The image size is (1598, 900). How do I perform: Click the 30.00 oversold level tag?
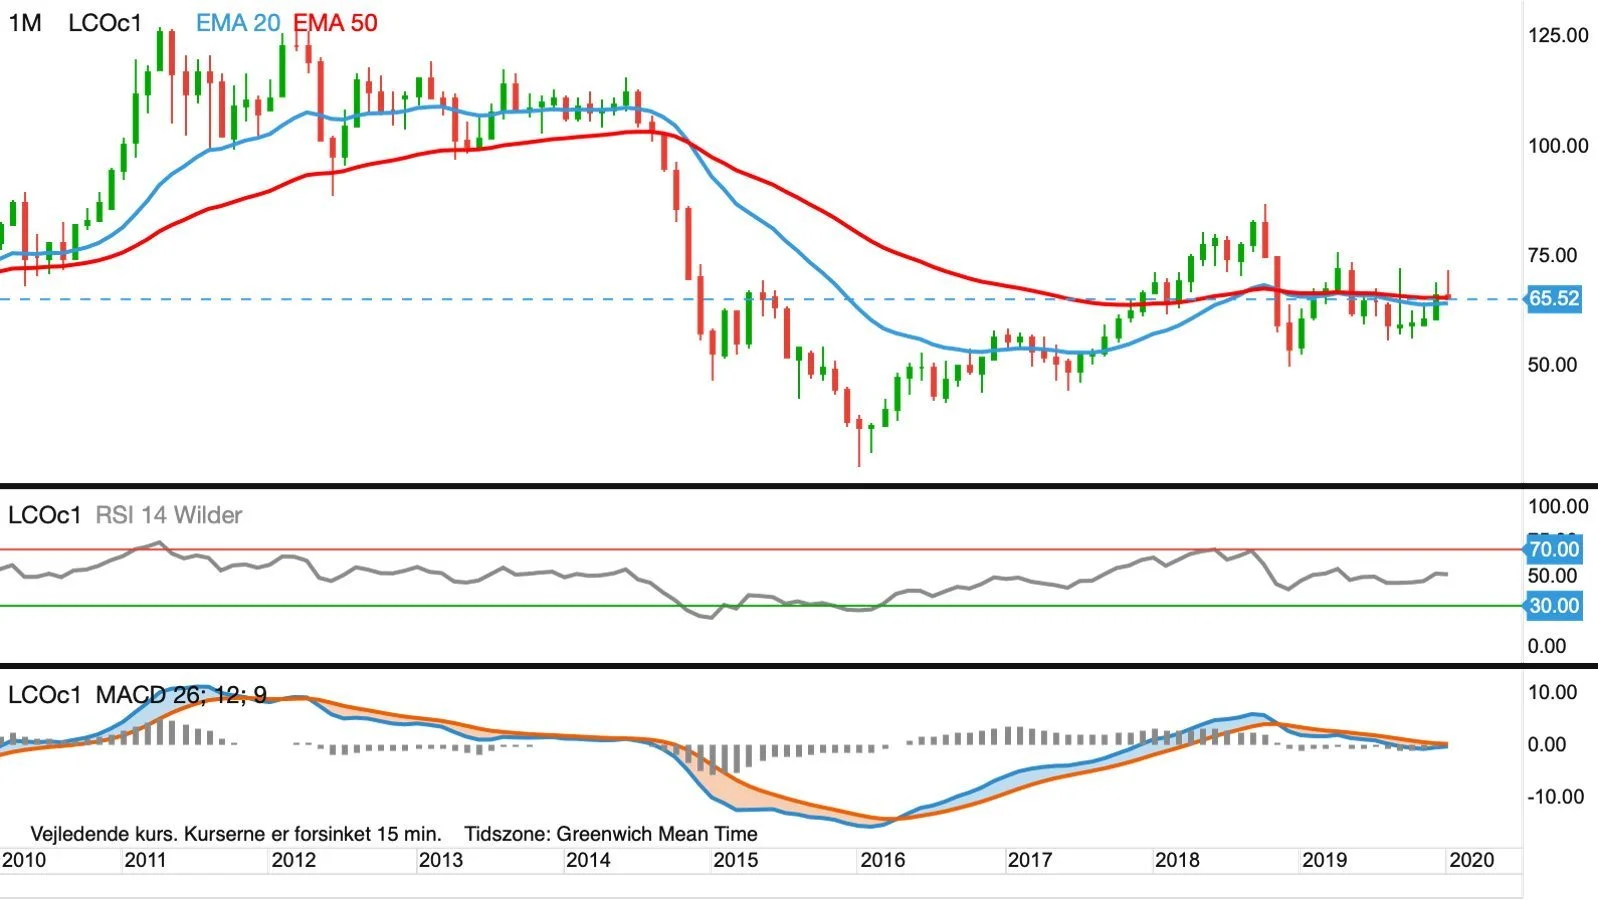[x=1553, y=605]
